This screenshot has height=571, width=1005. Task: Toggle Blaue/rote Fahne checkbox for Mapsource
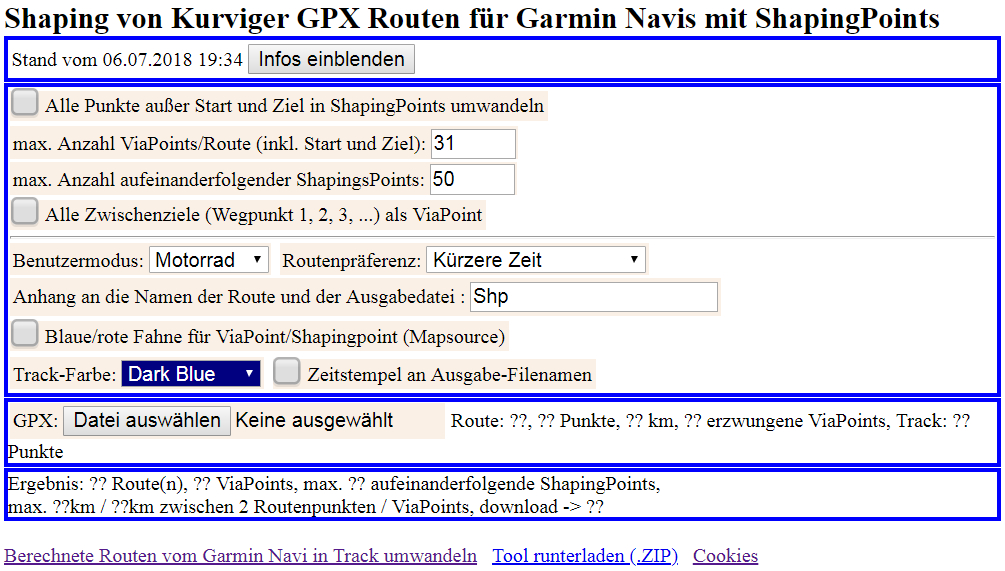26,334
